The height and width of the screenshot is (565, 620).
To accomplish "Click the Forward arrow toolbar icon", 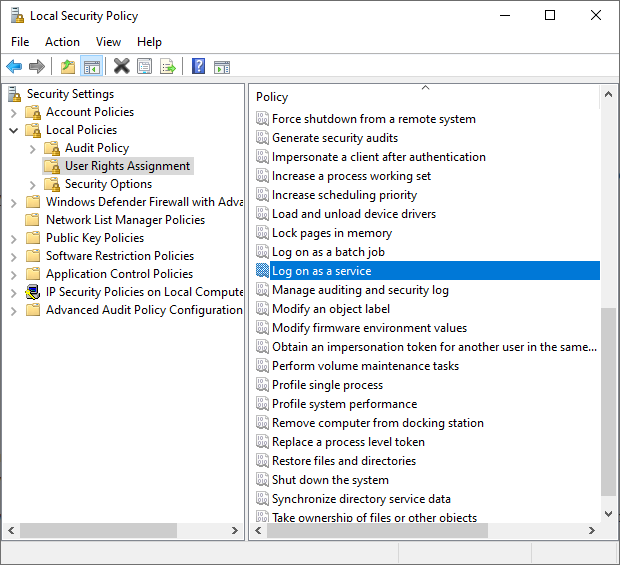I will point(37,67).
